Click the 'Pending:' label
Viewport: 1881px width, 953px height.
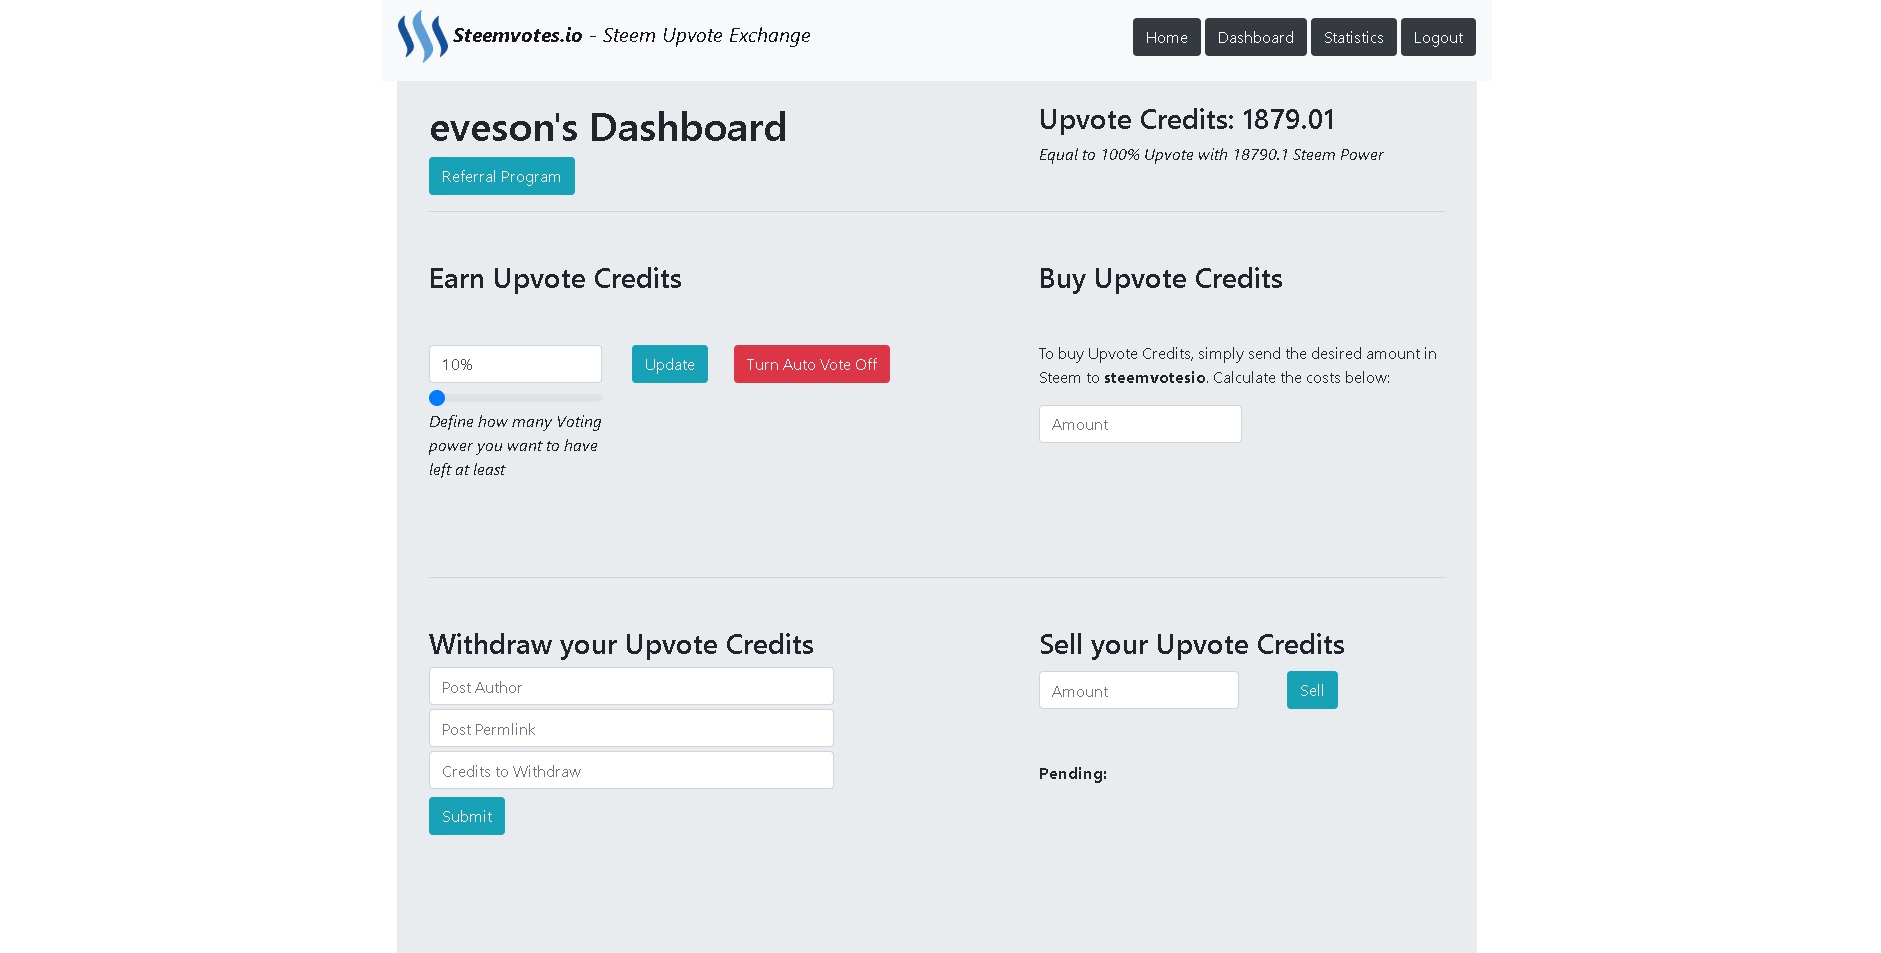pyautogui.click(x=1072, y=774)
